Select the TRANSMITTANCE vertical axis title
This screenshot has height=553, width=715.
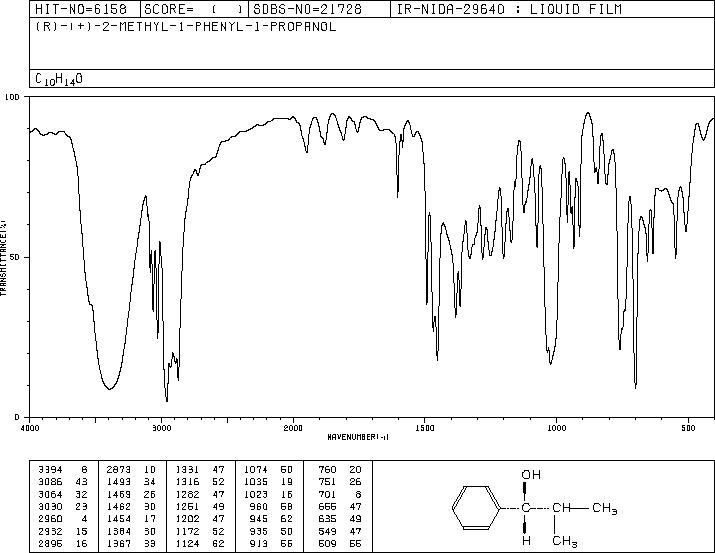3,257
